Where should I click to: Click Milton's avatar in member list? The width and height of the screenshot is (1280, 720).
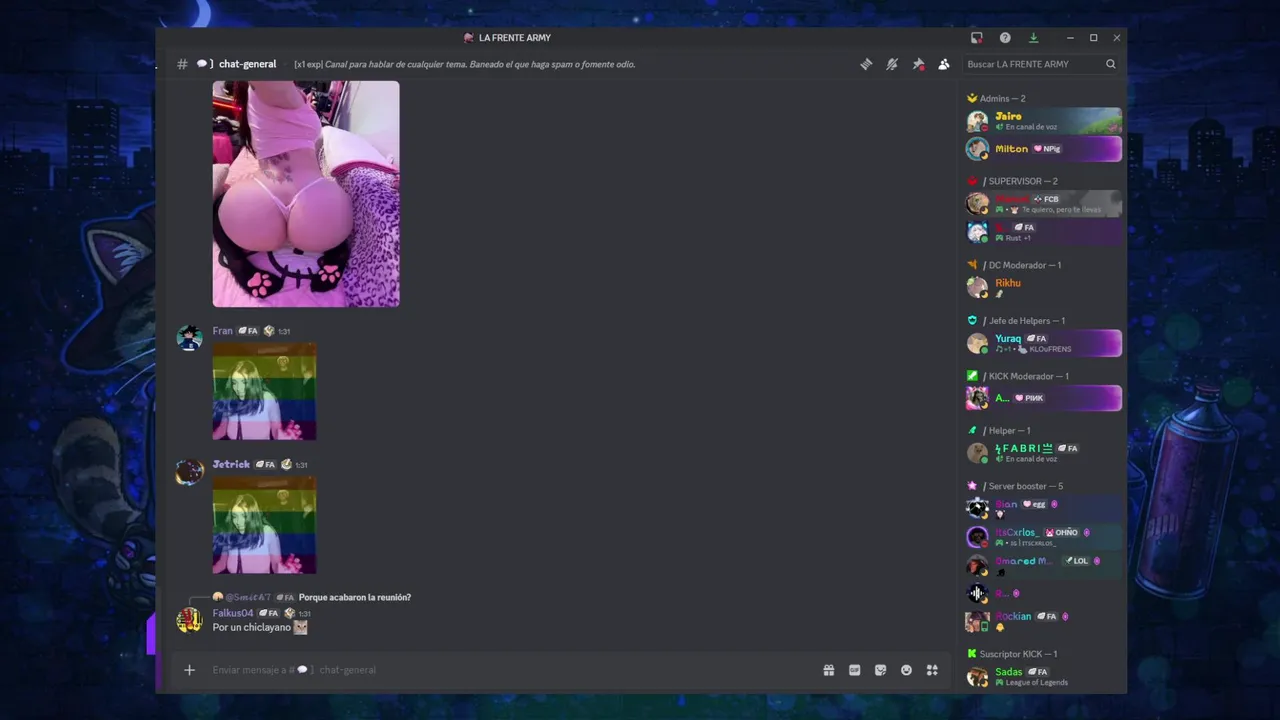[x=977, y=149]
